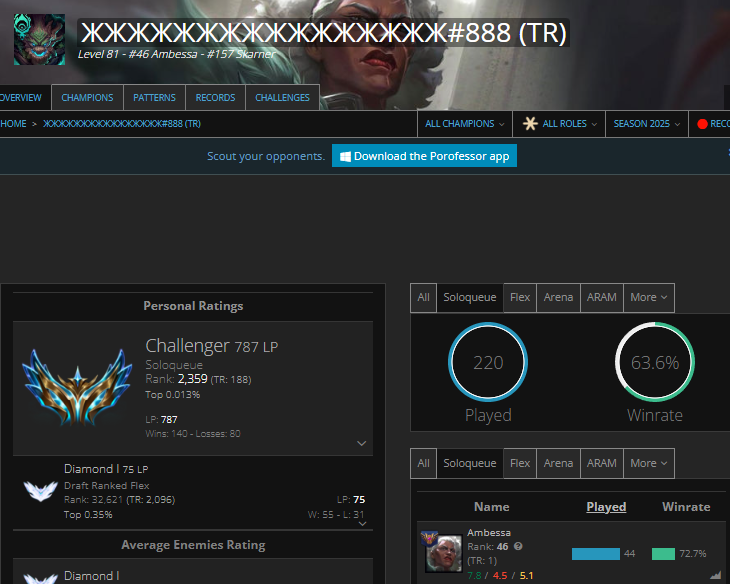730x584 pixels.
Task: Expand the Challenger soloqueue details chevron
Action: pos(362,443)
